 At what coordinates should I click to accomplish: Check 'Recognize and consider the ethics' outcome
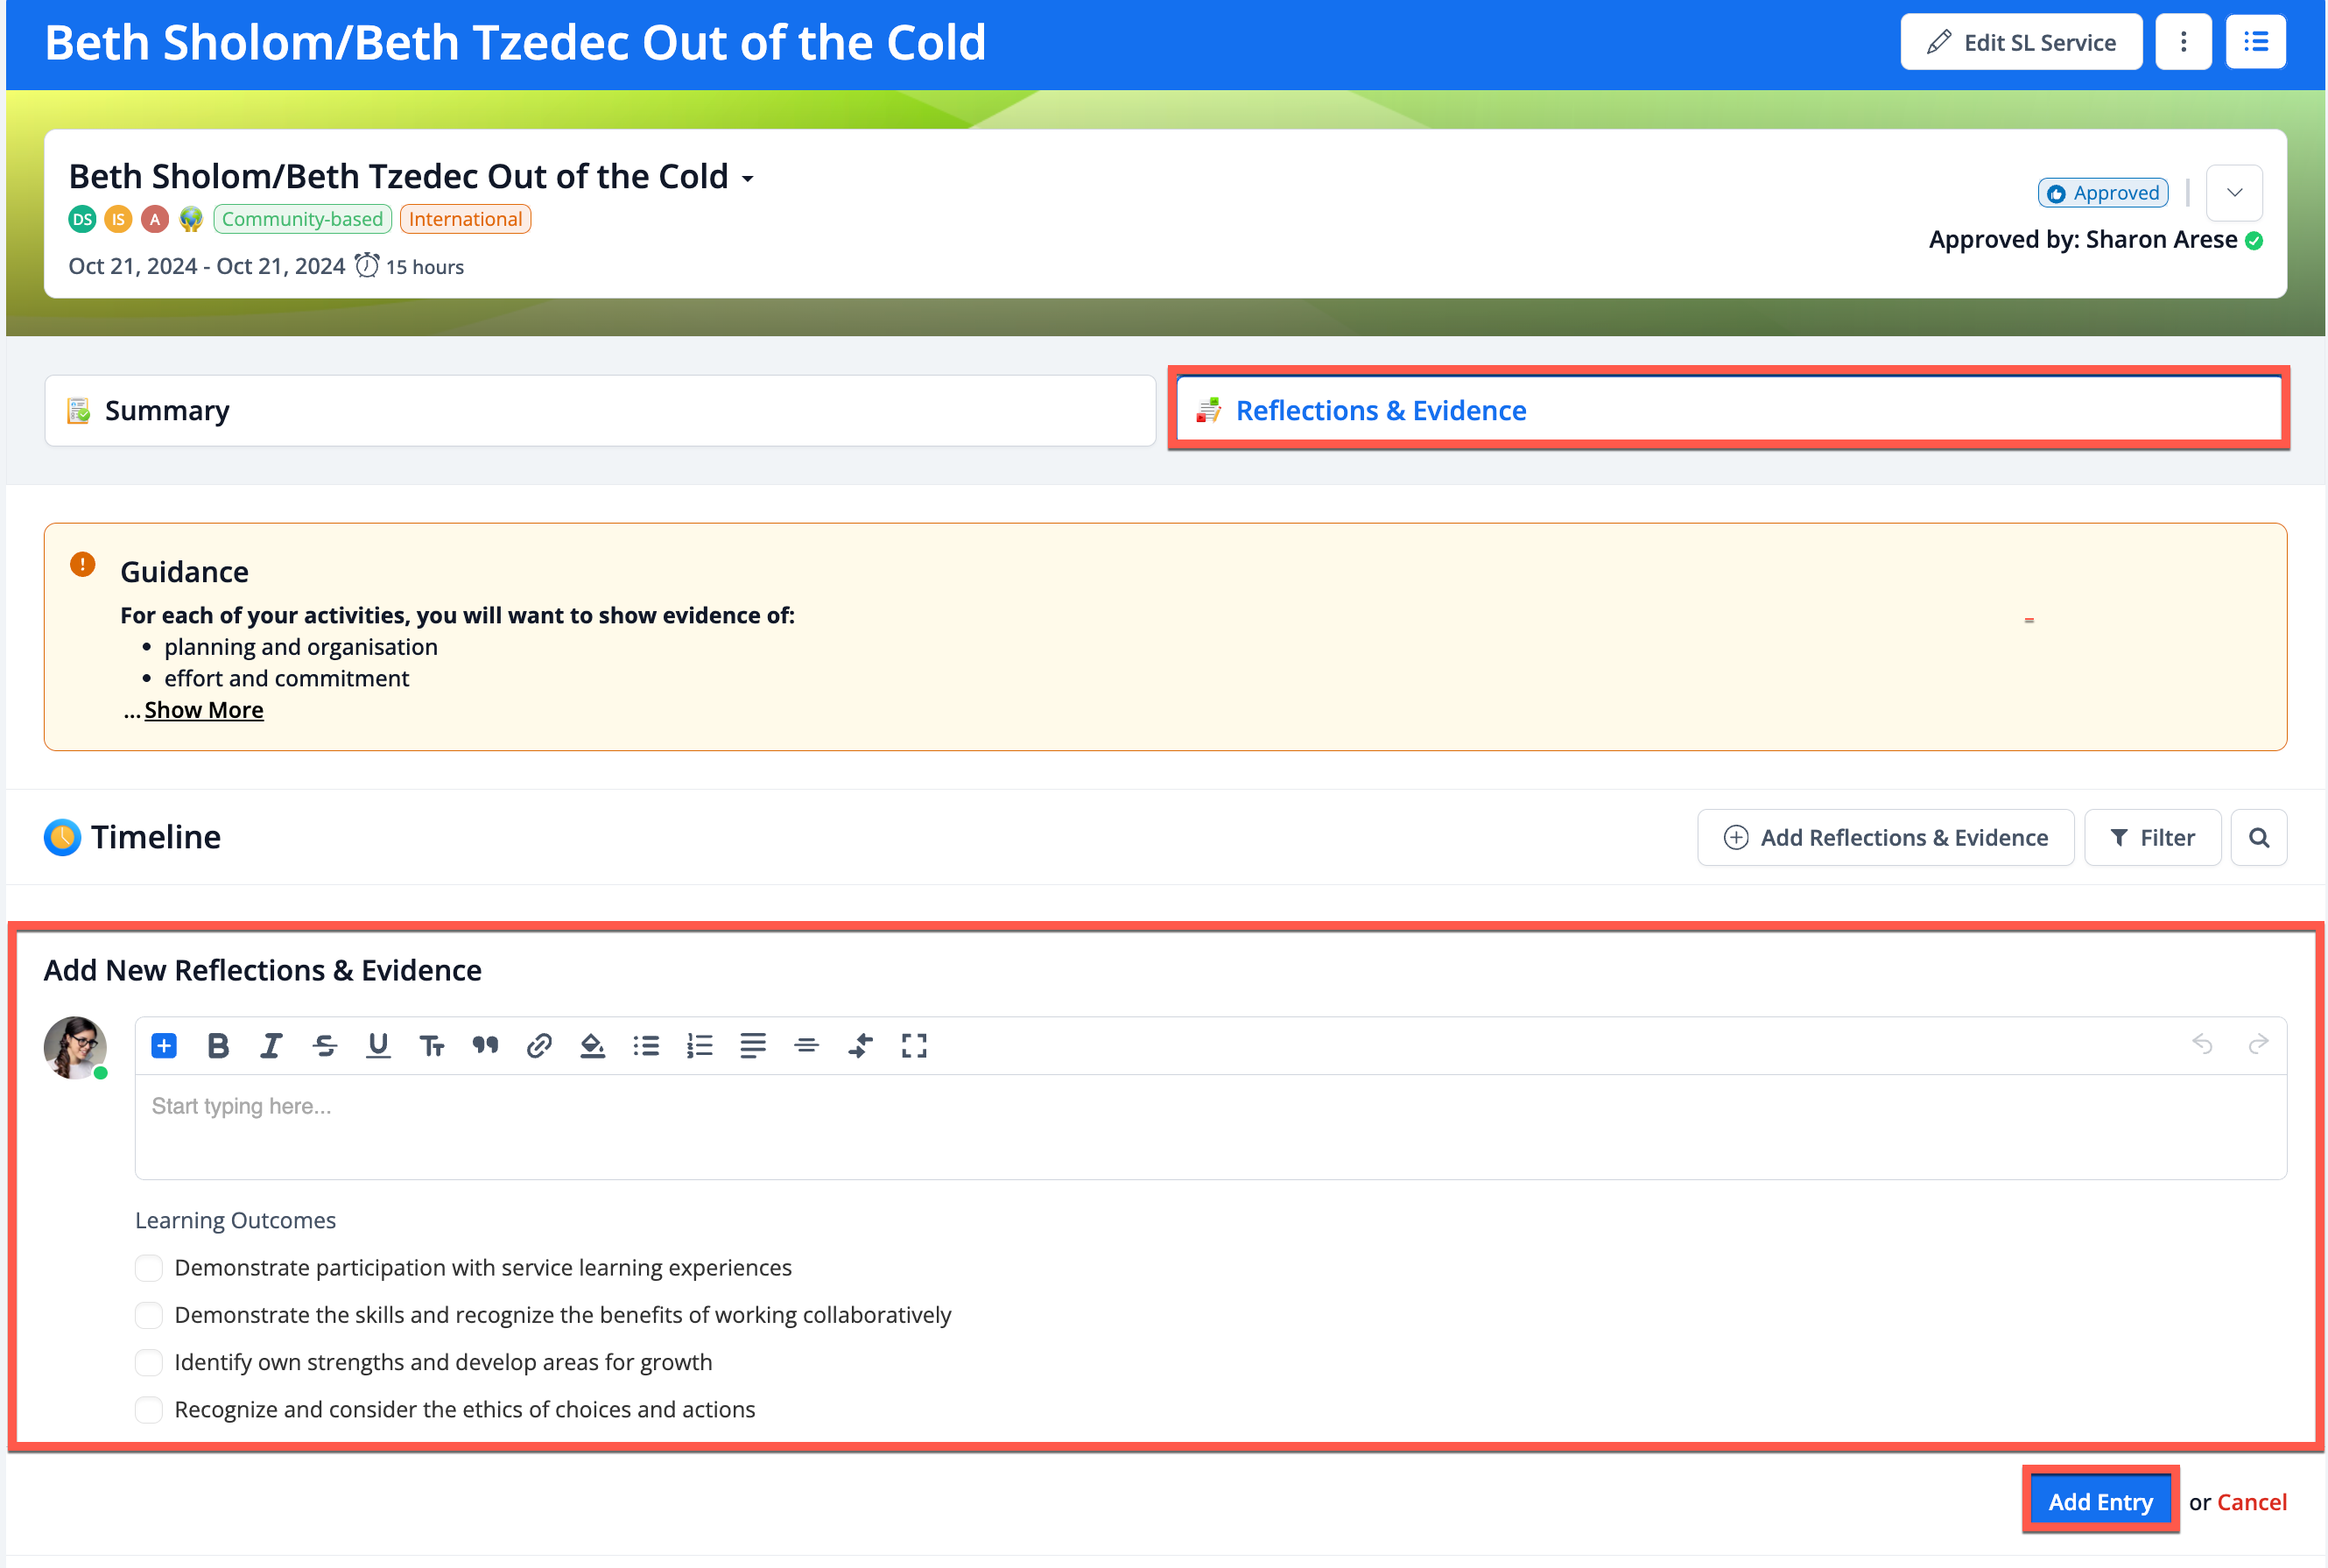point(149,1410)
